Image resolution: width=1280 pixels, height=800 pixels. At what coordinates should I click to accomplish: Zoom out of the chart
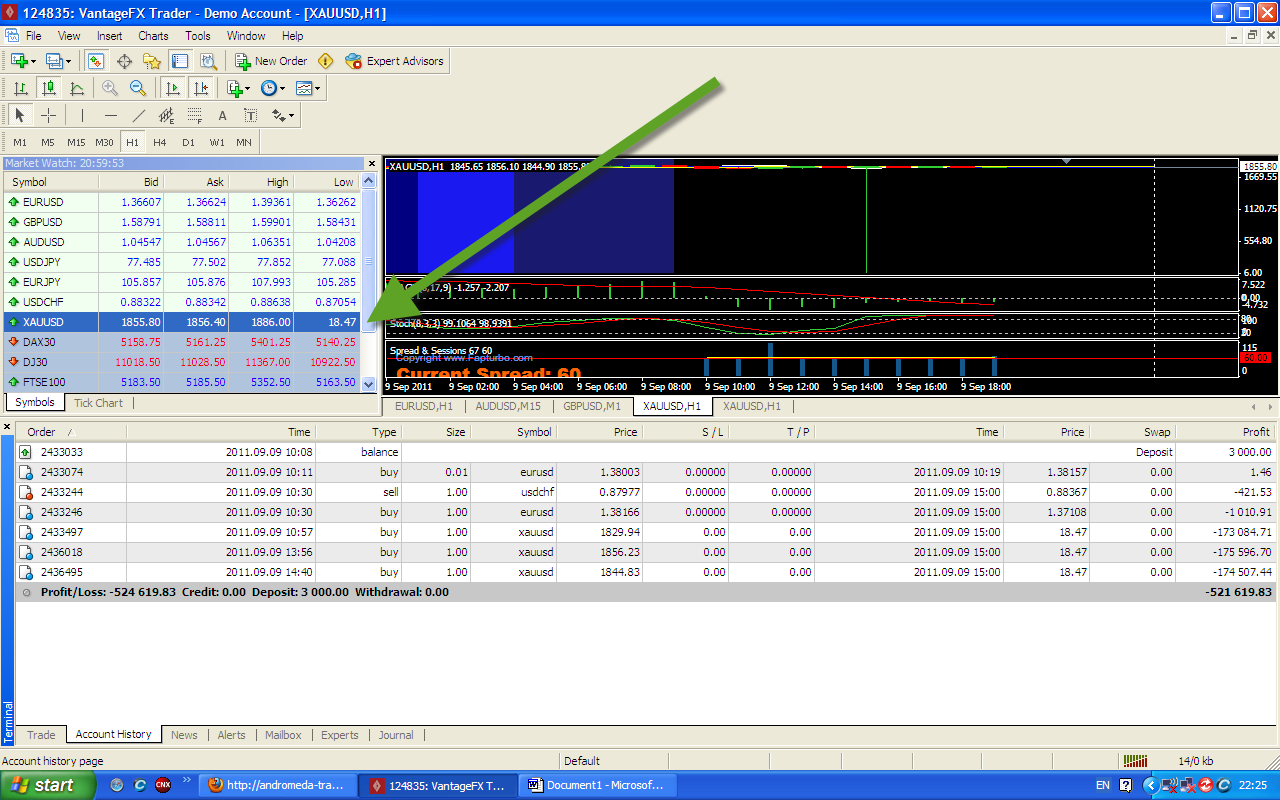pos(138,88)
